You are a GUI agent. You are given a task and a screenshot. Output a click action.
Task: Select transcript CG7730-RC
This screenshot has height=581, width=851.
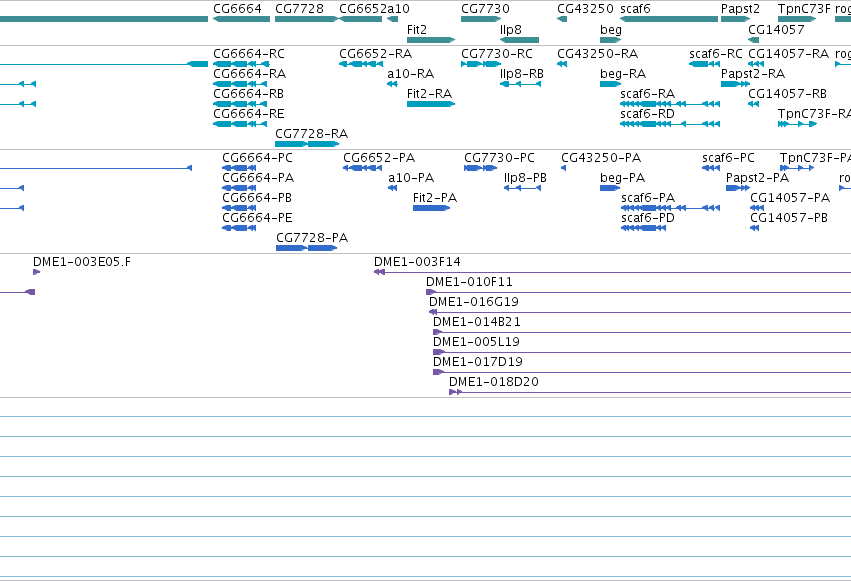click(497, 54)
